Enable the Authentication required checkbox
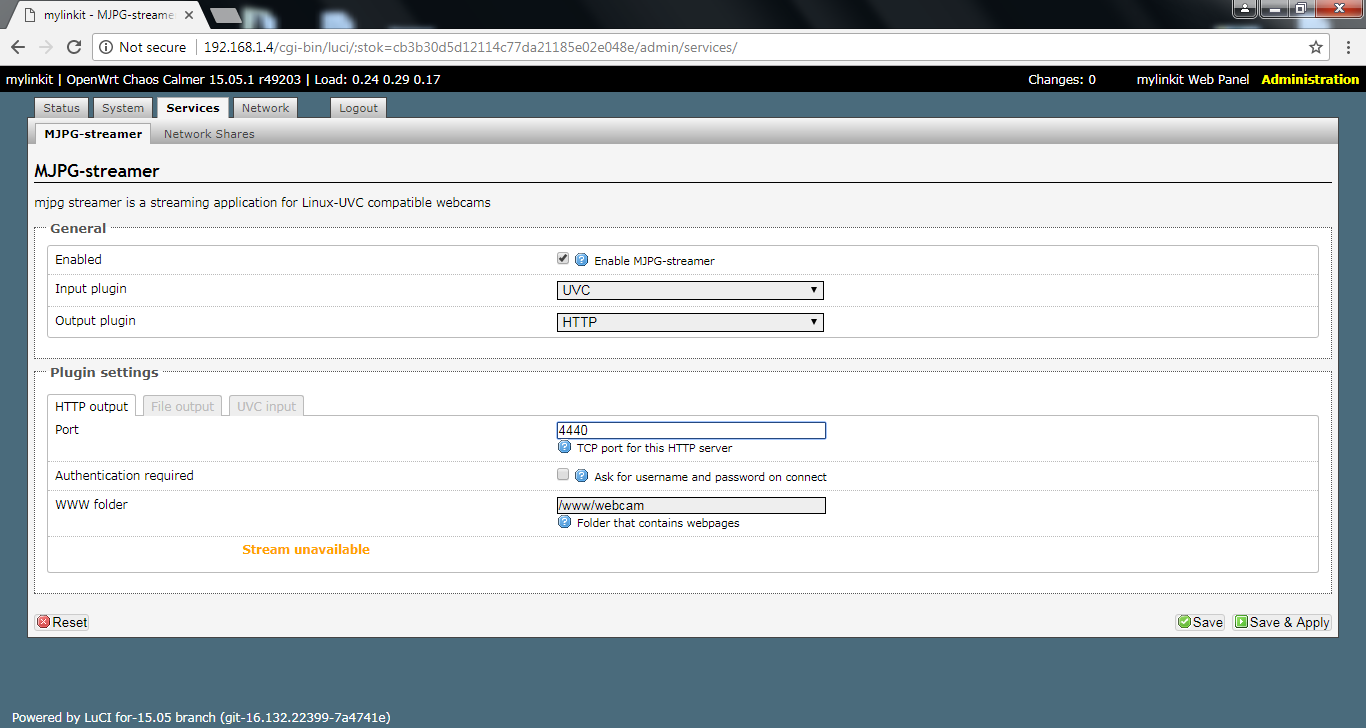Viewport: 1366px width, 728px height. click(563, 474)
